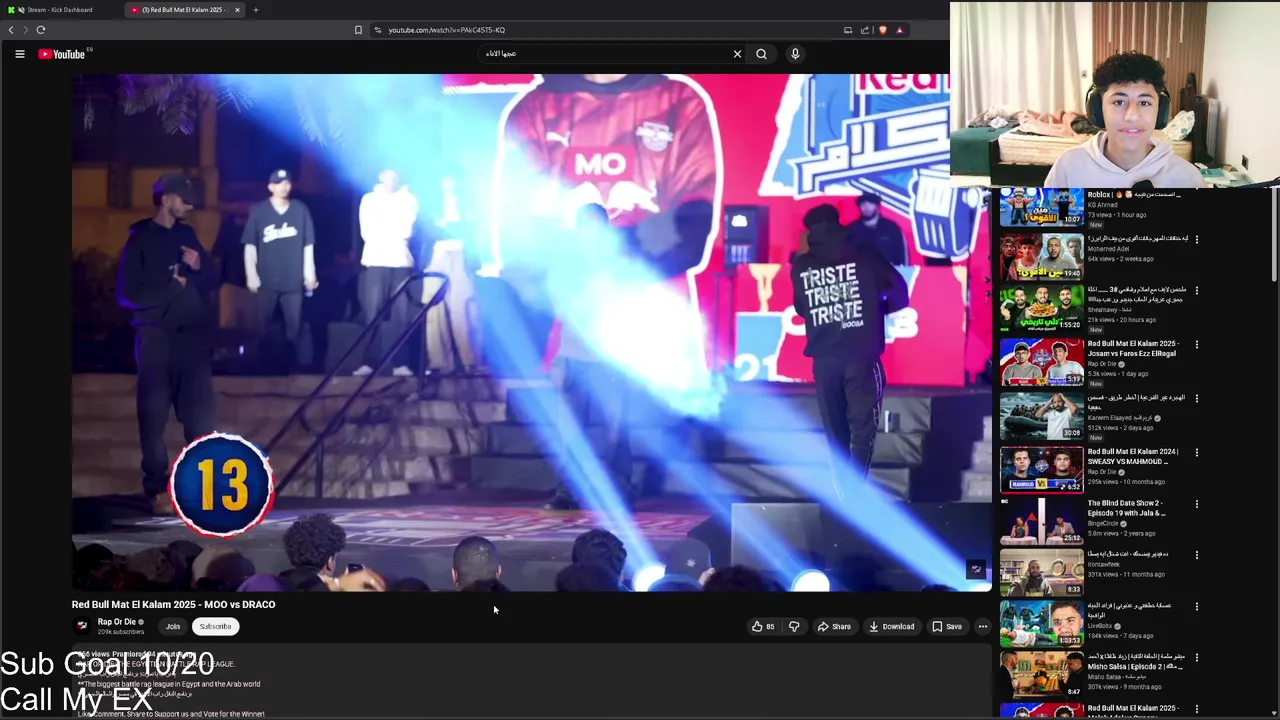Image resolution: width=1280 pixels, height=720 pixels.
Task: Open Sheshtawy 1:55:20 video thumbnail
Action: pos(1041,309)
